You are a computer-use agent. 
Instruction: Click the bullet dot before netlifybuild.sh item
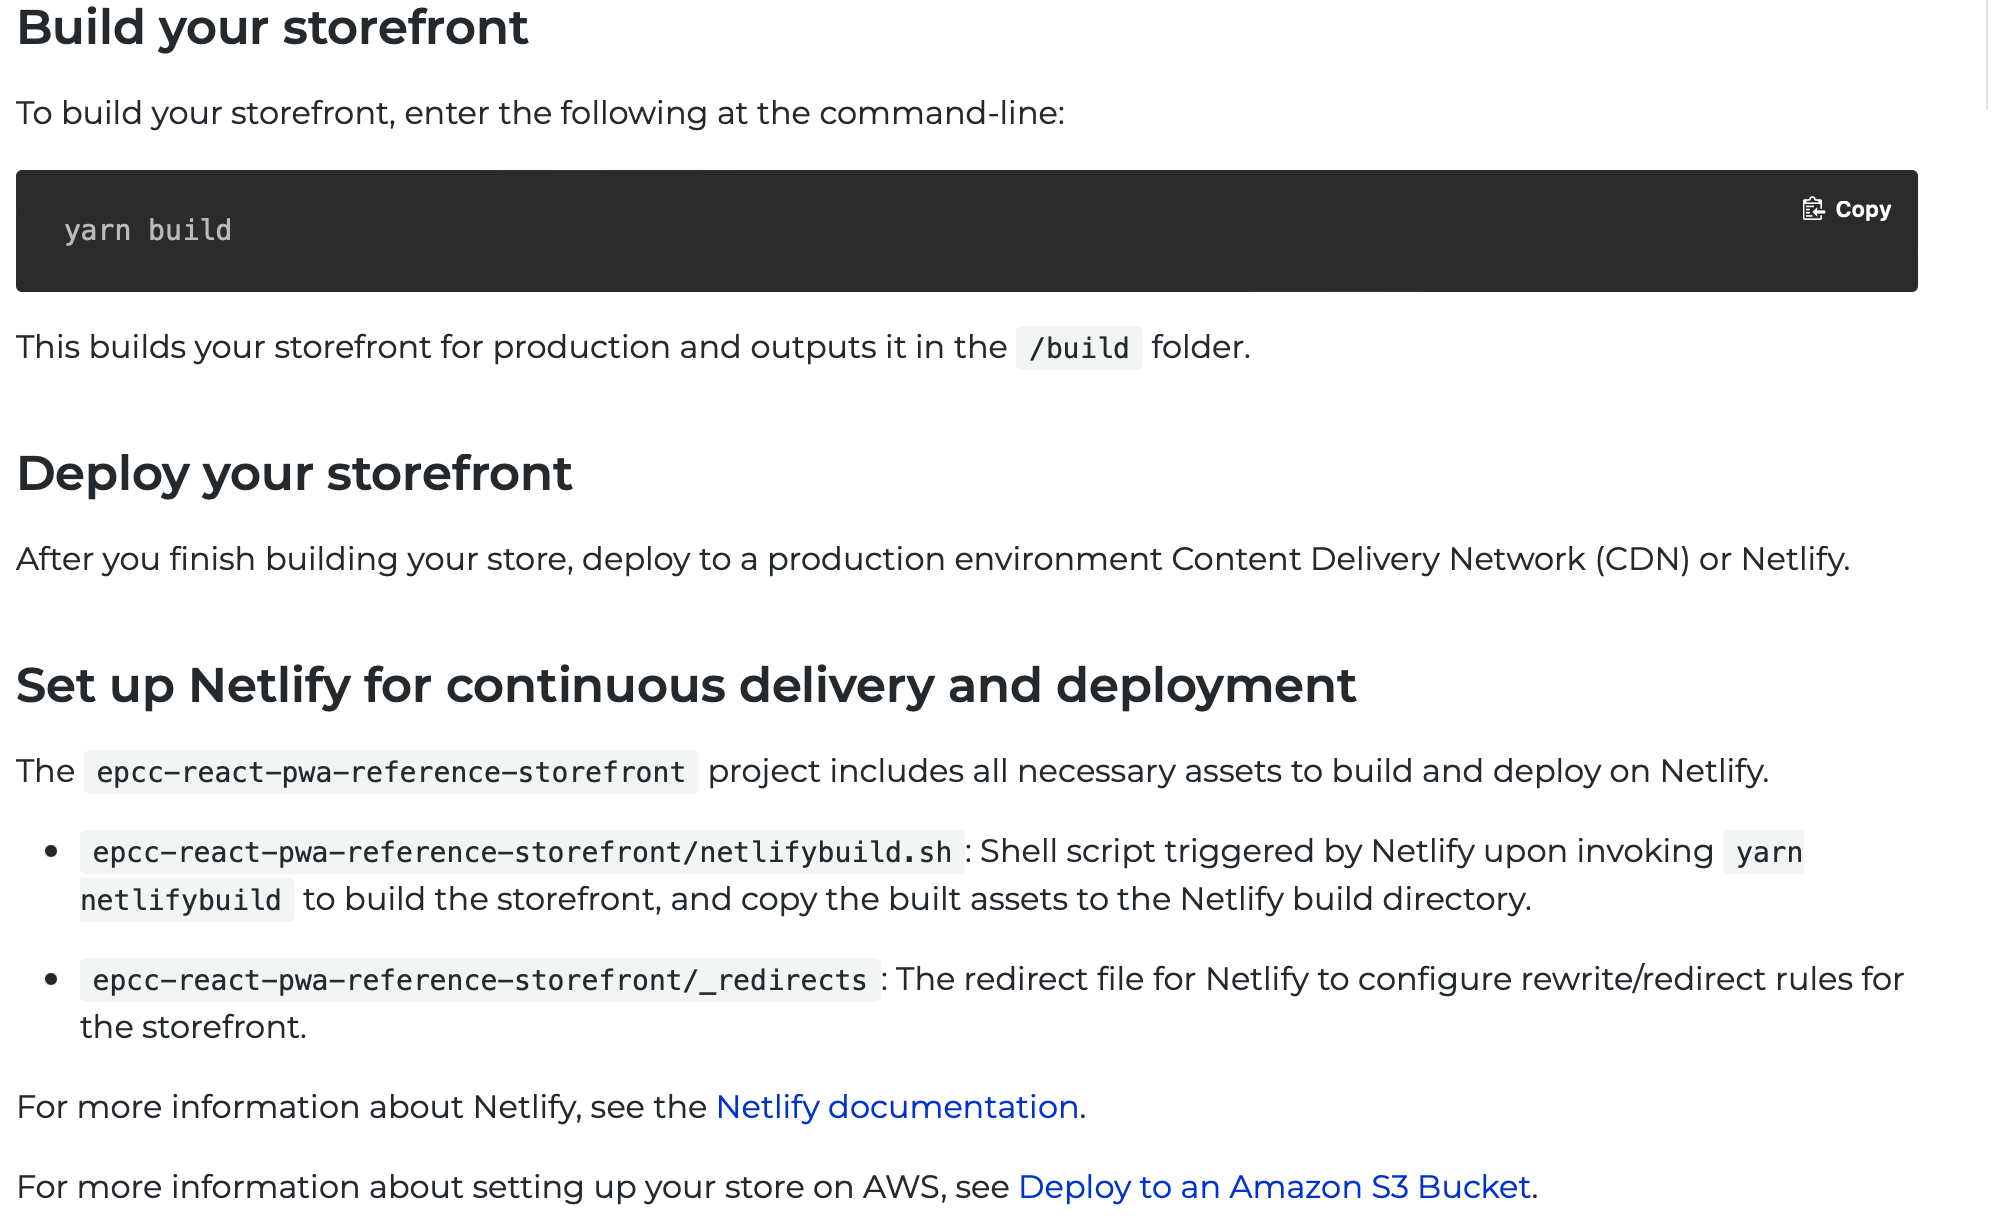click(51, 852)
